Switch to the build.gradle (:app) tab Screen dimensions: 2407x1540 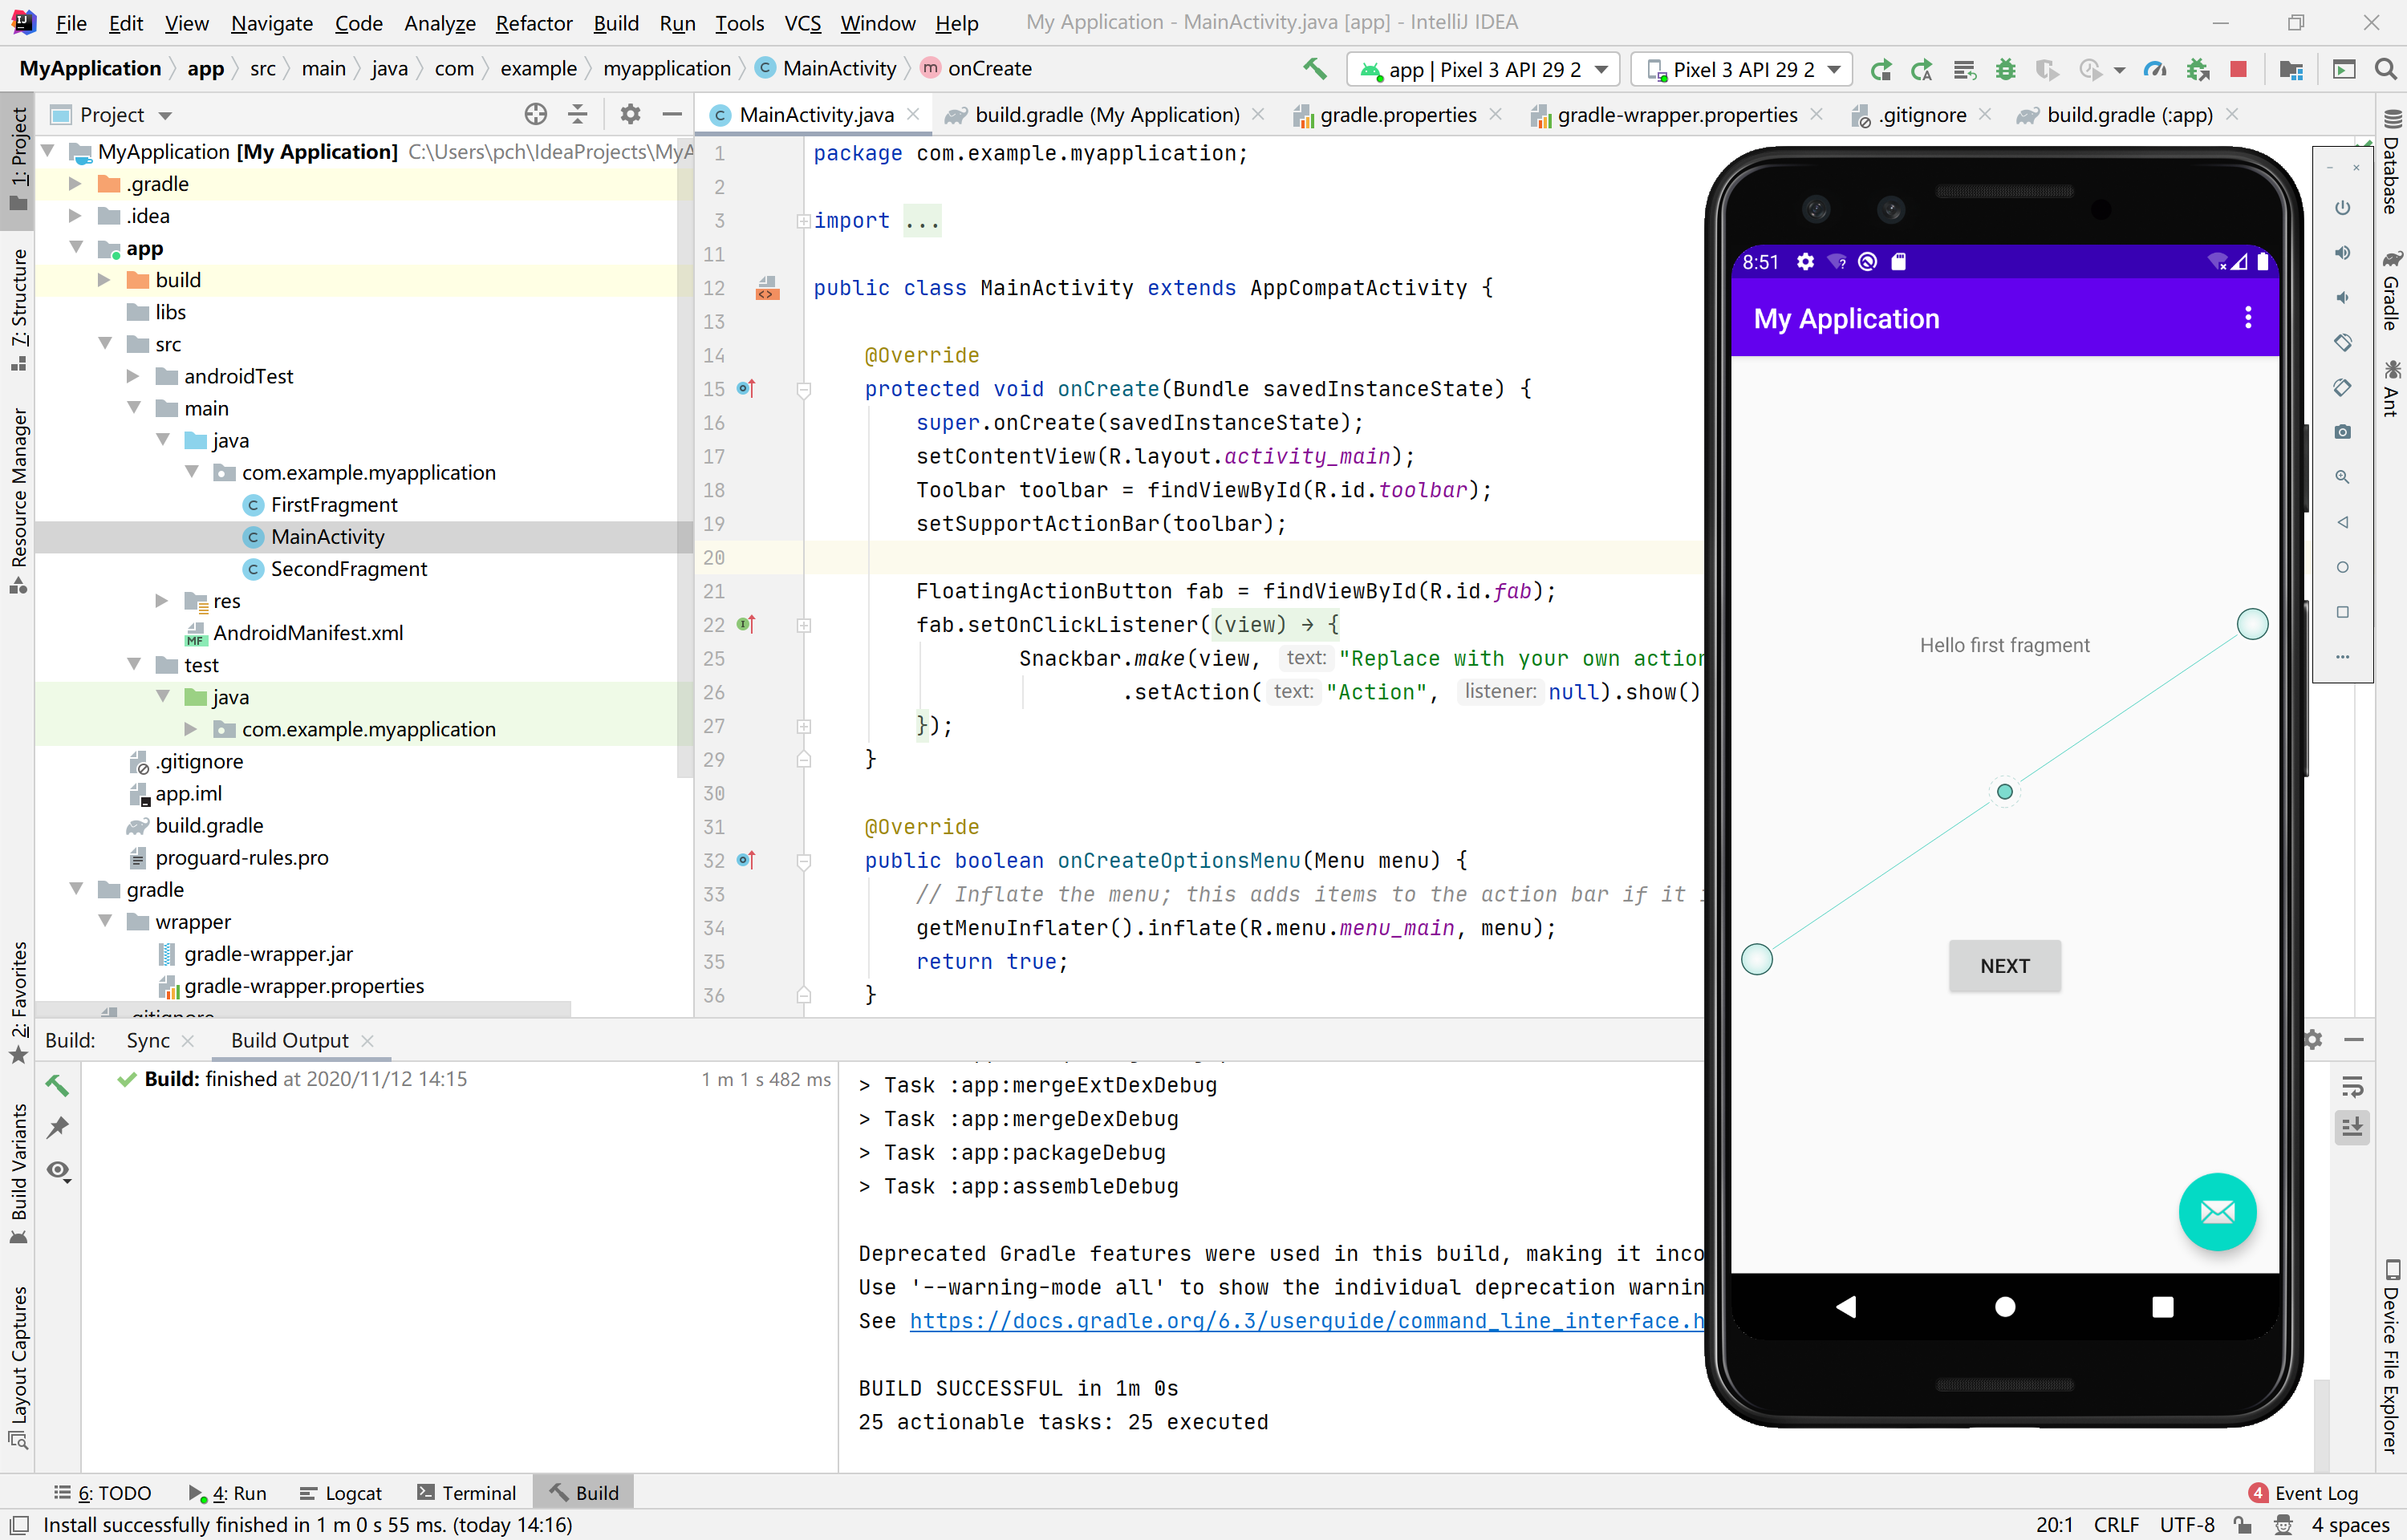(2128, 115)
